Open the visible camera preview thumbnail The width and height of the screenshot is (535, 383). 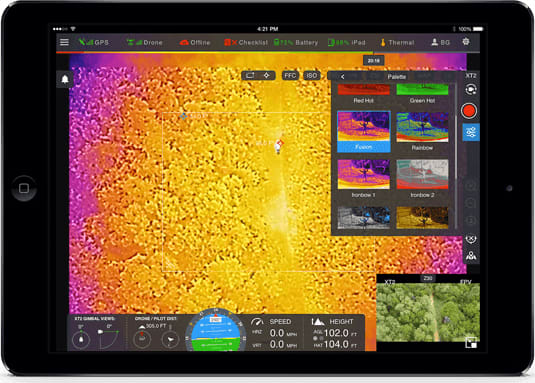[x=428, y=312]
